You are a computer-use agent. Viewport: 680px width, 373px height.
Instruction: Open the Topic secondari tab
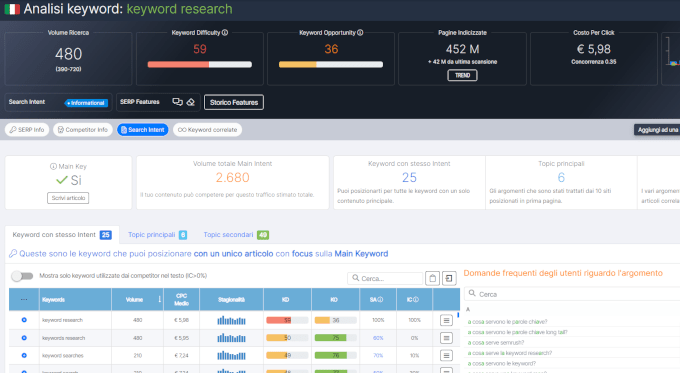(236, 235)
